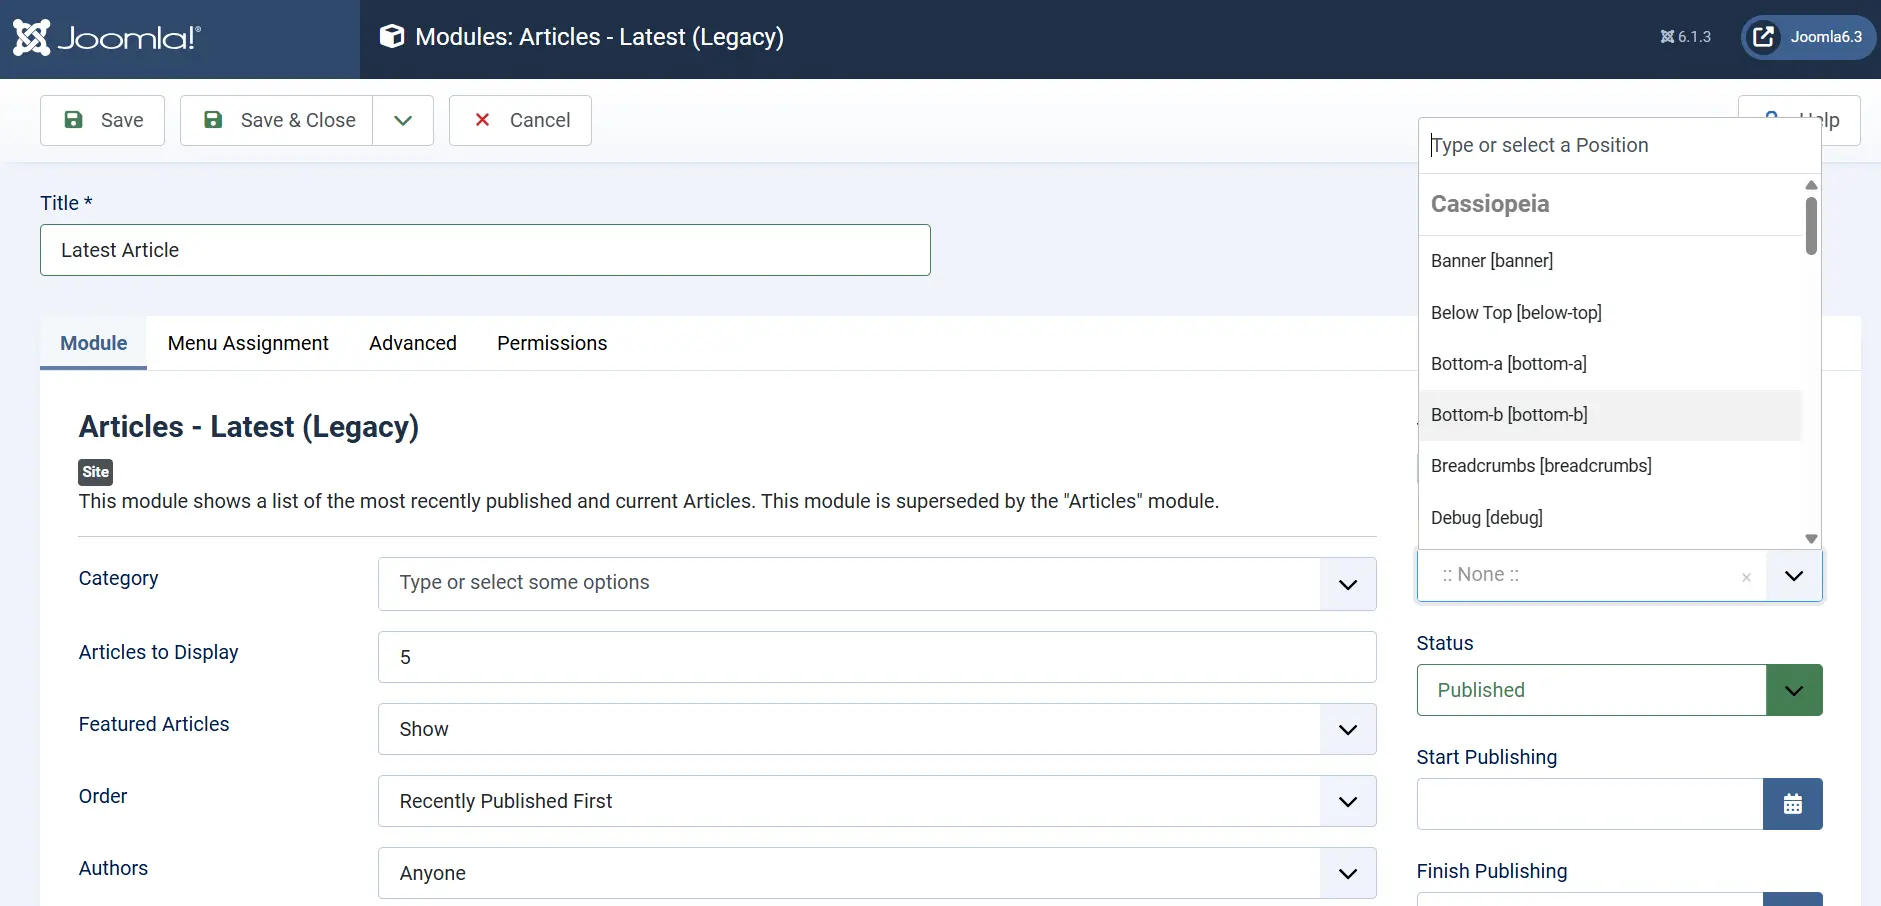Screen dimensions: 1881x906
Task: Open the Authors dropdown
Action: 877,873
